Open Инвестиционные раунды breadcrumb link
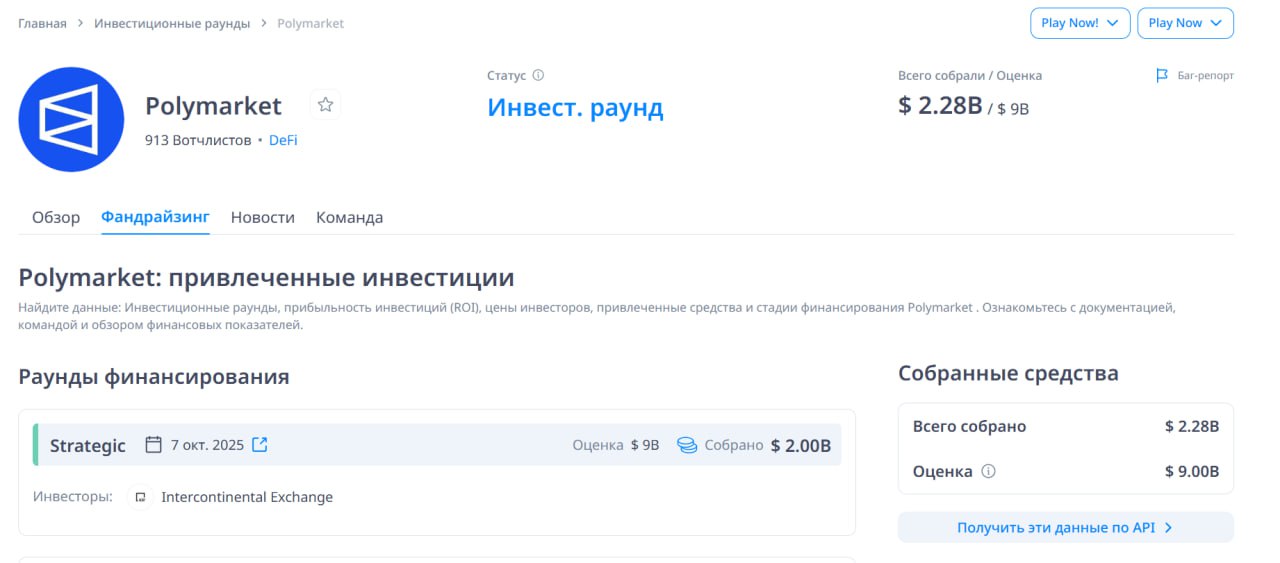1280x563 pixels. tap(172, 23)
